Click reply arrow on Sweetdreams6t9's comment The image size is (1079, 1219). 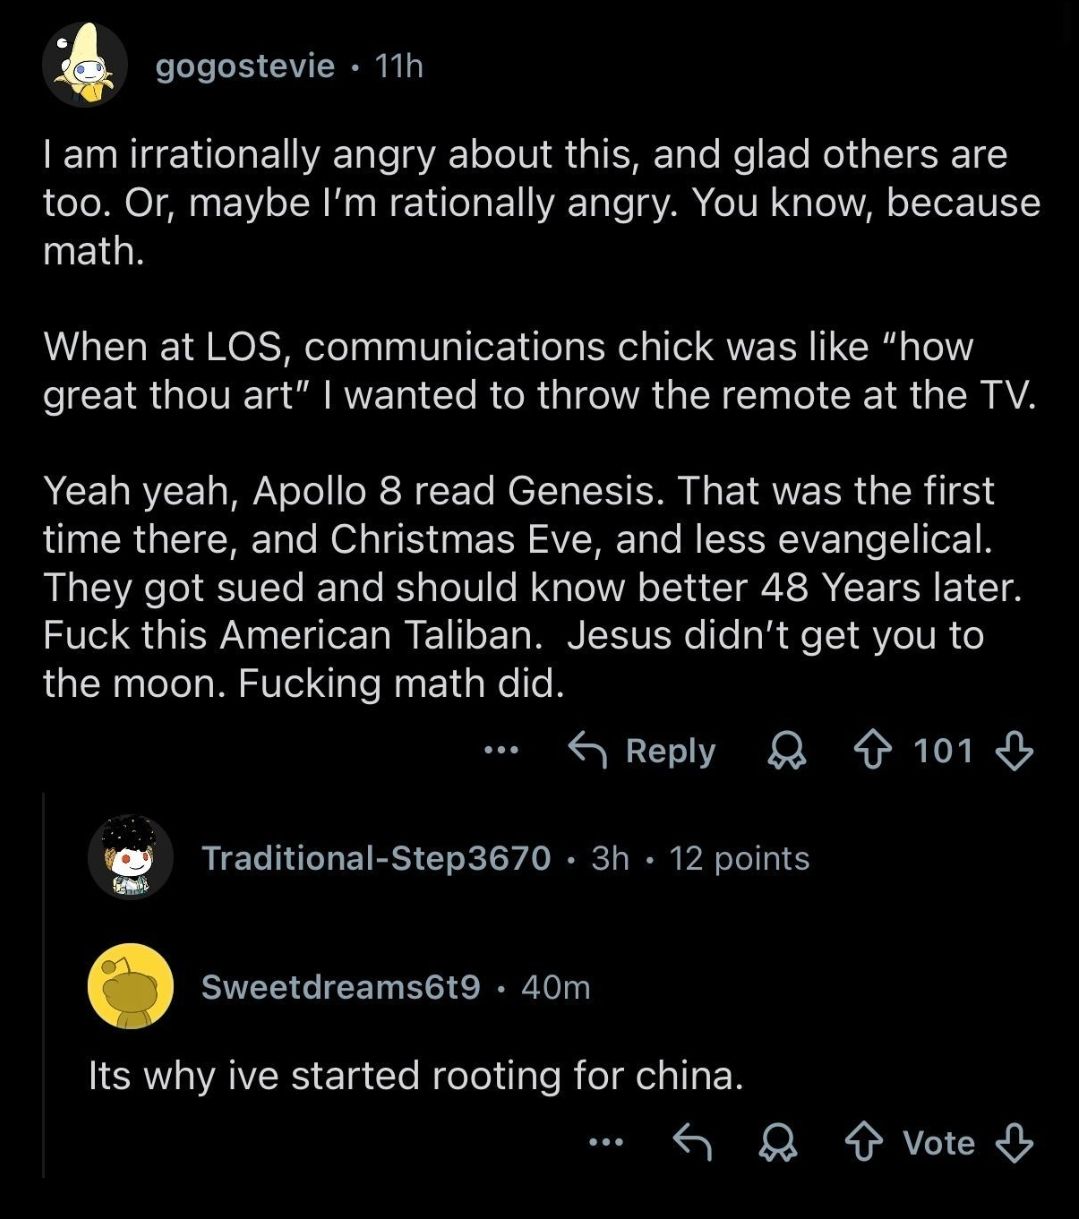tap(692, 1143)
